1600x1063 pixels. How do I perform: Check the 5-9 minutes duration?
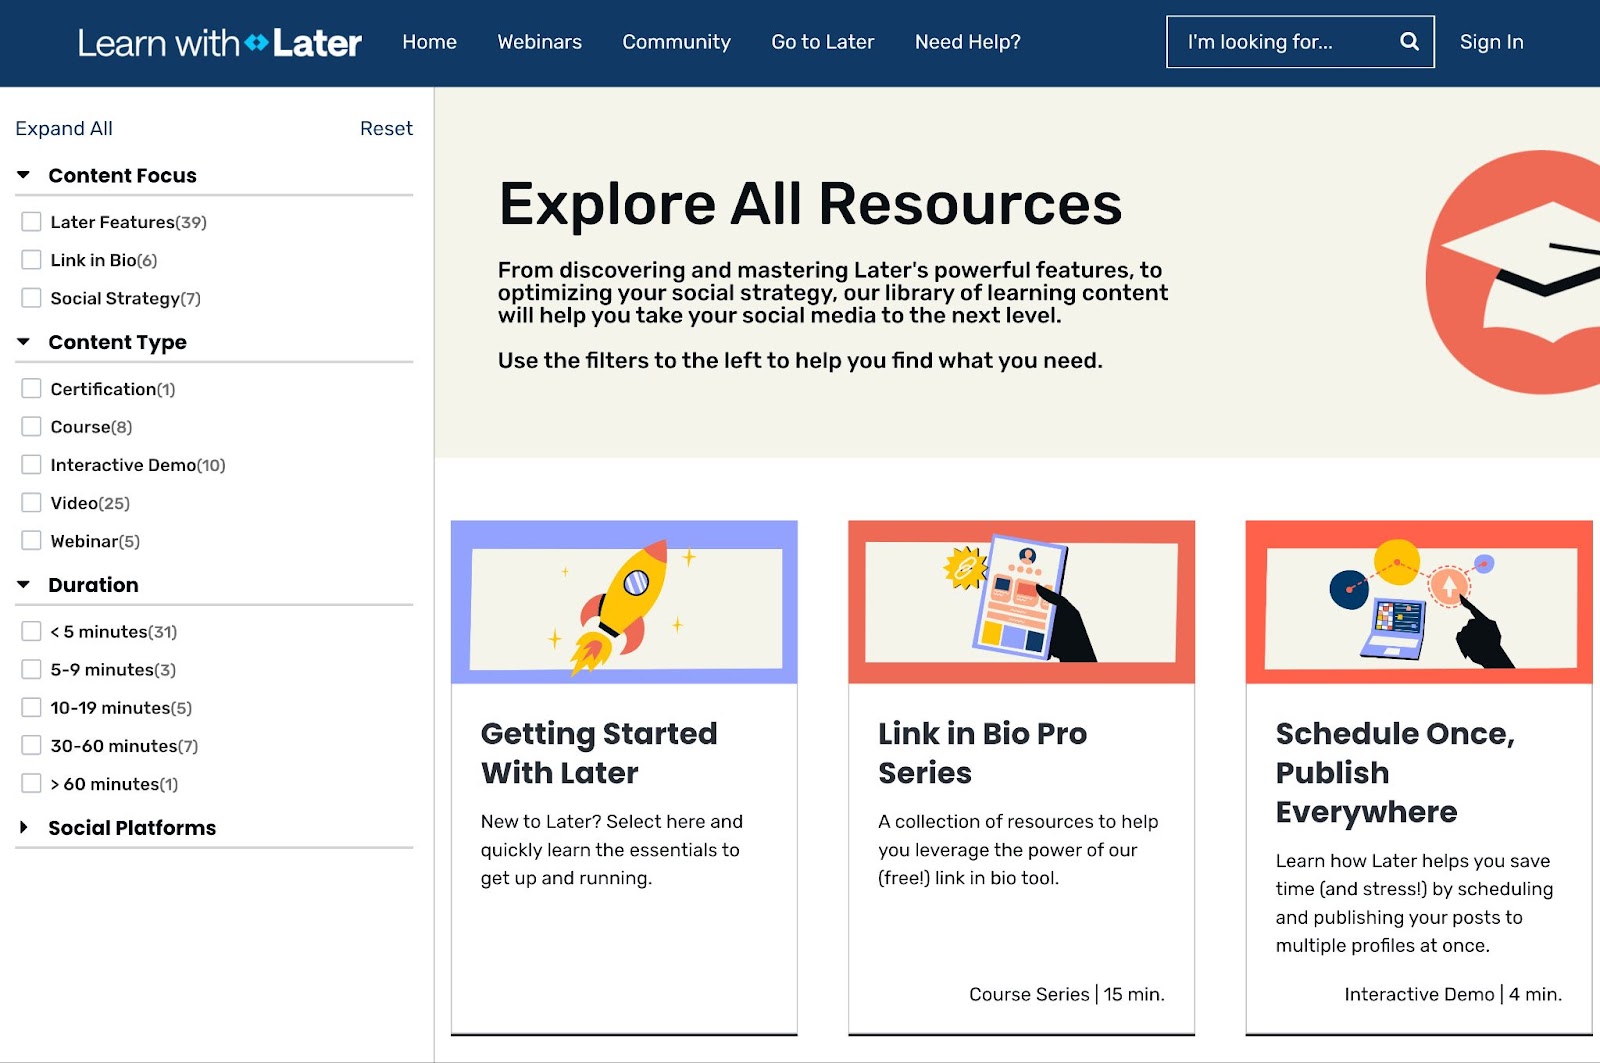pyautogui.click(x=31, y=670)
